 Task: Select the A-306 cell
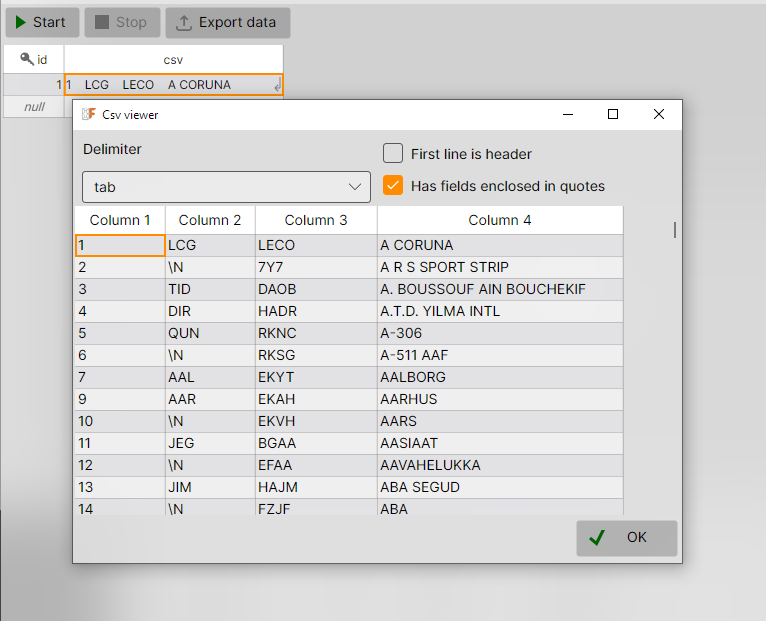pyautogui.click(x=500, y=333)
